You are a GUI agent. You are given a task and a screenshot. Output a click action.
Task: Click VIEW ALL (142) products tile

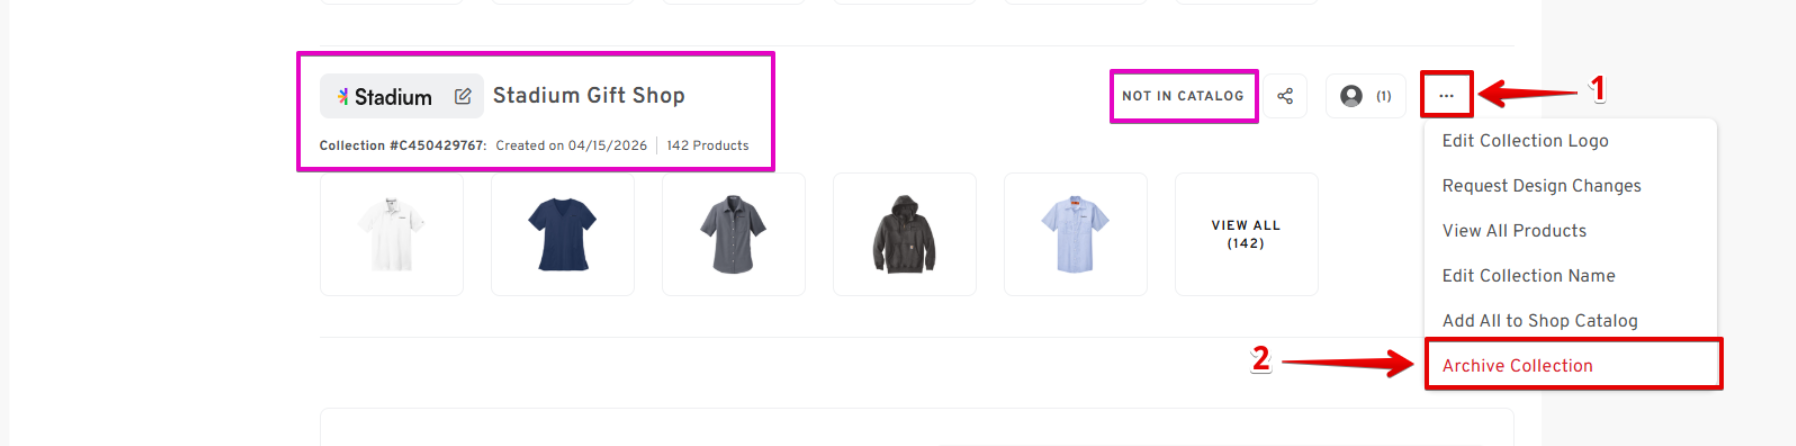[1246, 234]
